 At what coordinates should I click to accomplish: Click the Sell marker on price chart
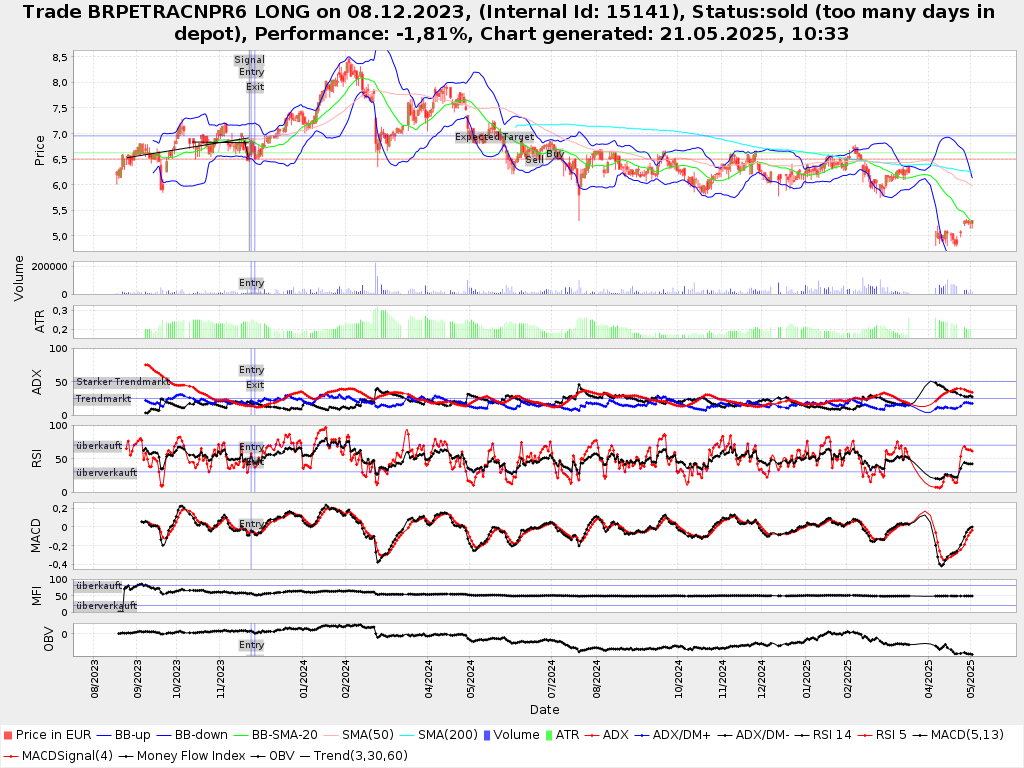(534, 159)
